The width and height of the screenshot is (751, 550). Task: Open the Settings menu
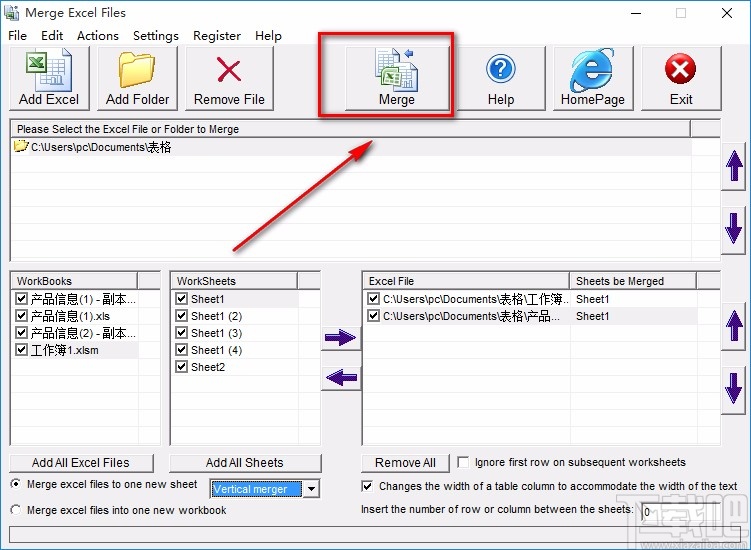[x=156, y=36]
